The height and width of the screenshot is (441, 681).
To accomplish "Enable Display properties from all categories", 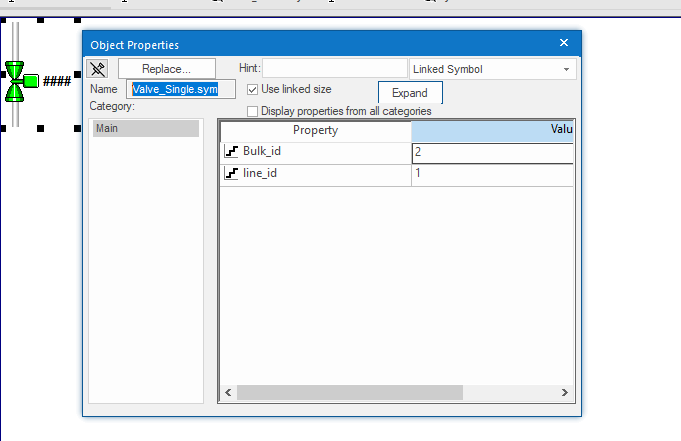I will [252, 111].
